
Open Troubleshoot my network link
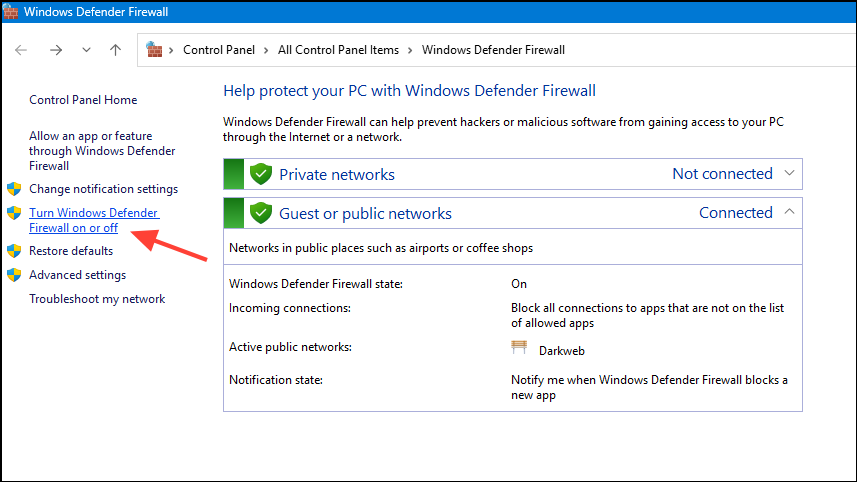[97, 299]
